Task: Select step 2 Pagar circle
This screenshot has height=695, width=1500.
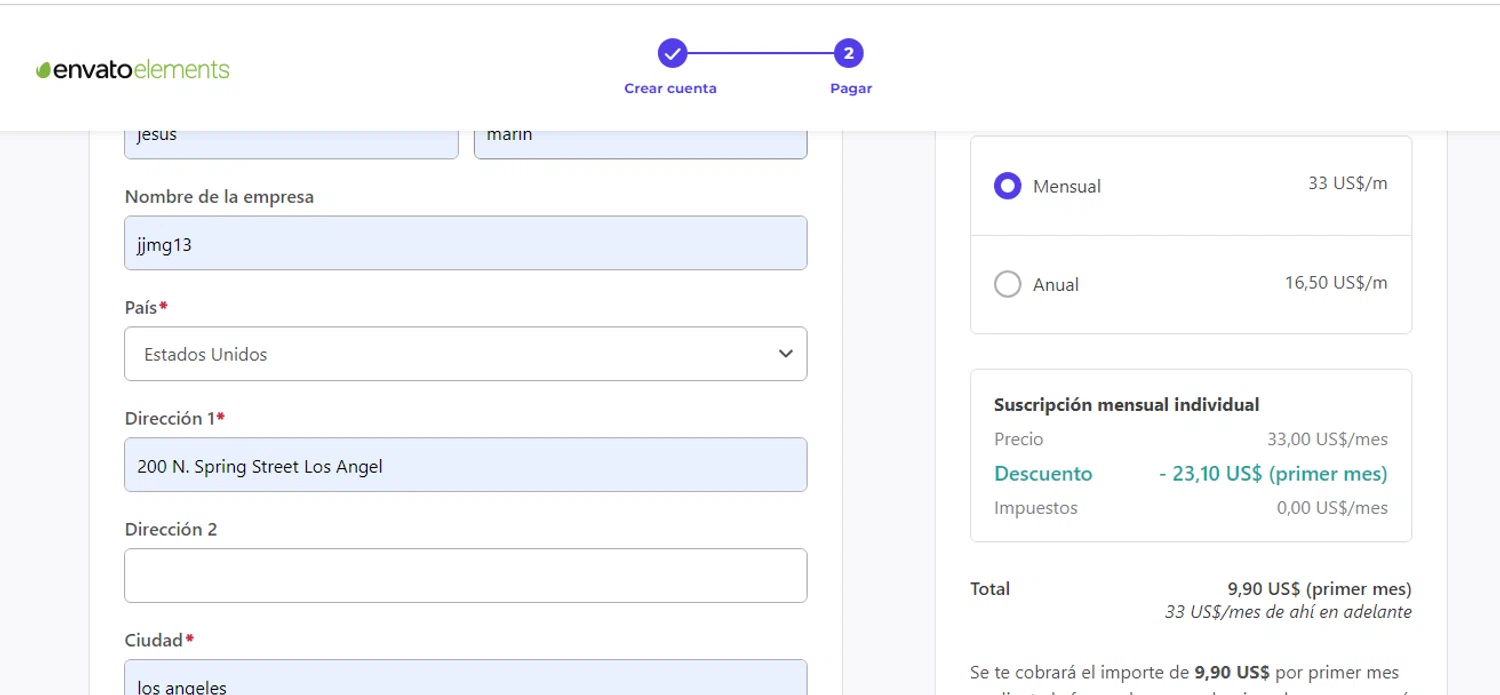Action: pyautogui.click(x=848, y=53)
